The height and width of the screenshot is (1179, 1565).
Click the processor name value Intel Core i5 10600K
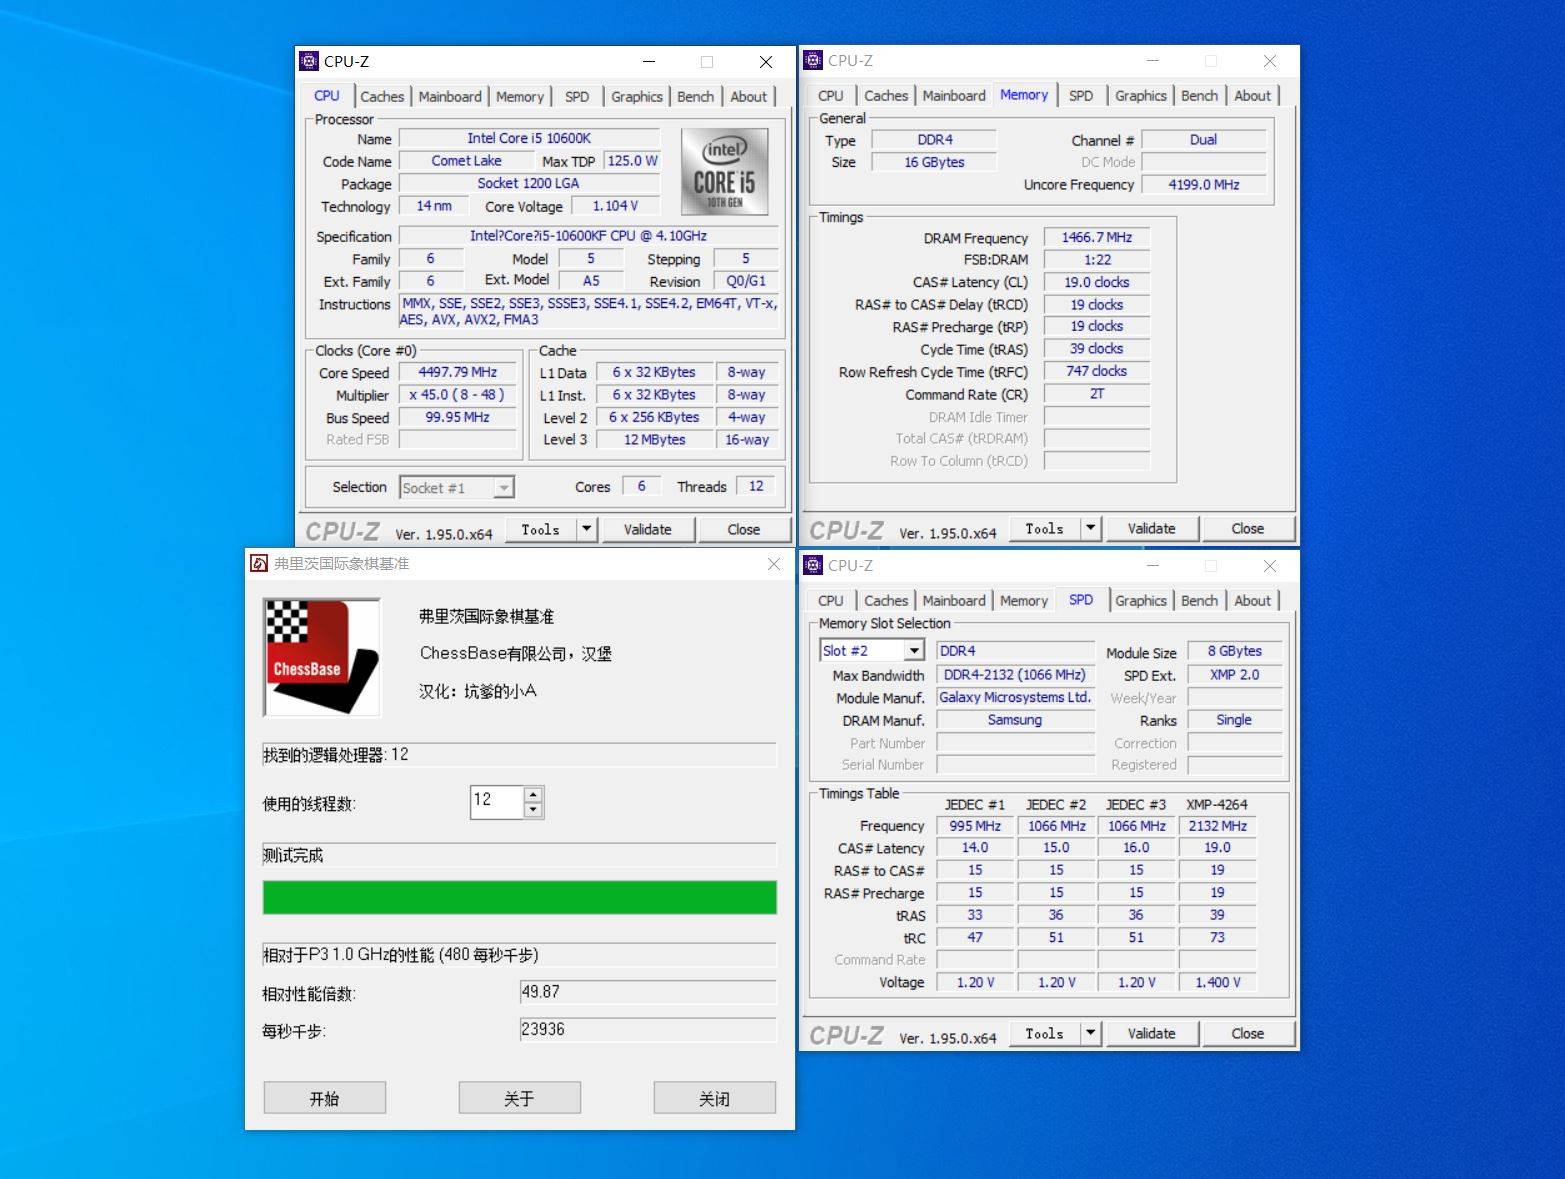tap(529, 139)
